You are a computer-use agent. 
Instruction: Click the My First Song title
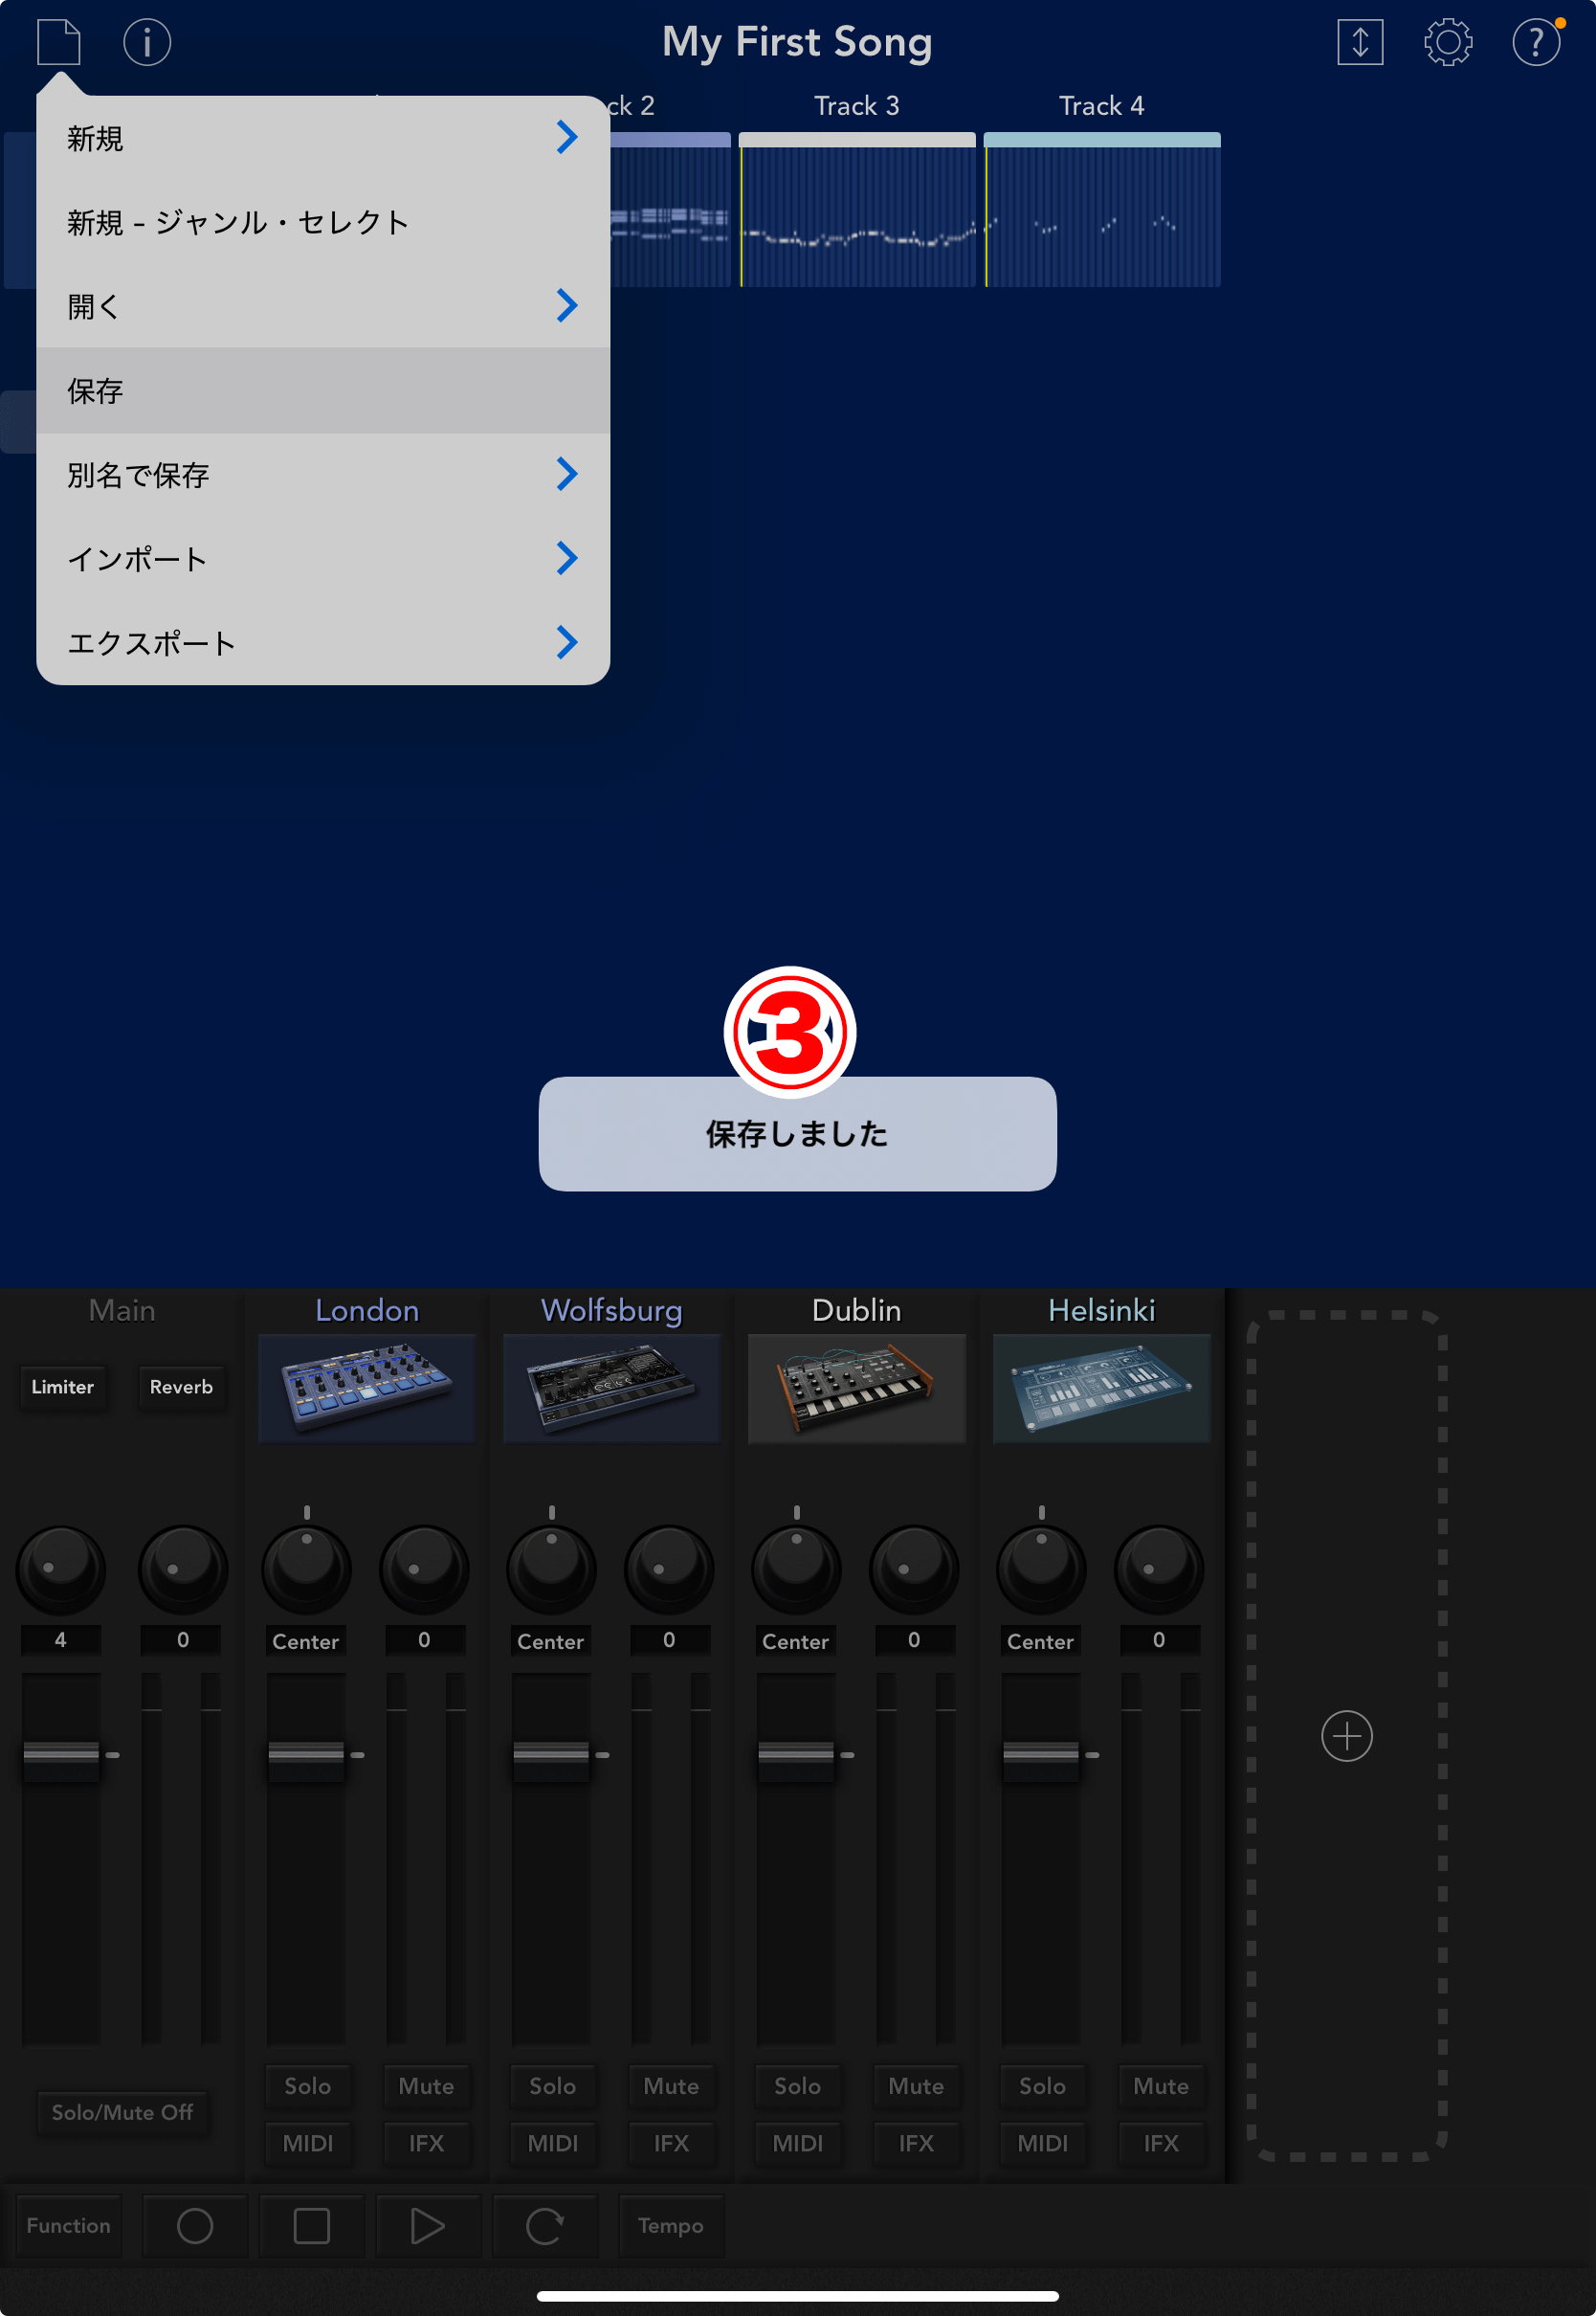click(797, 42)
